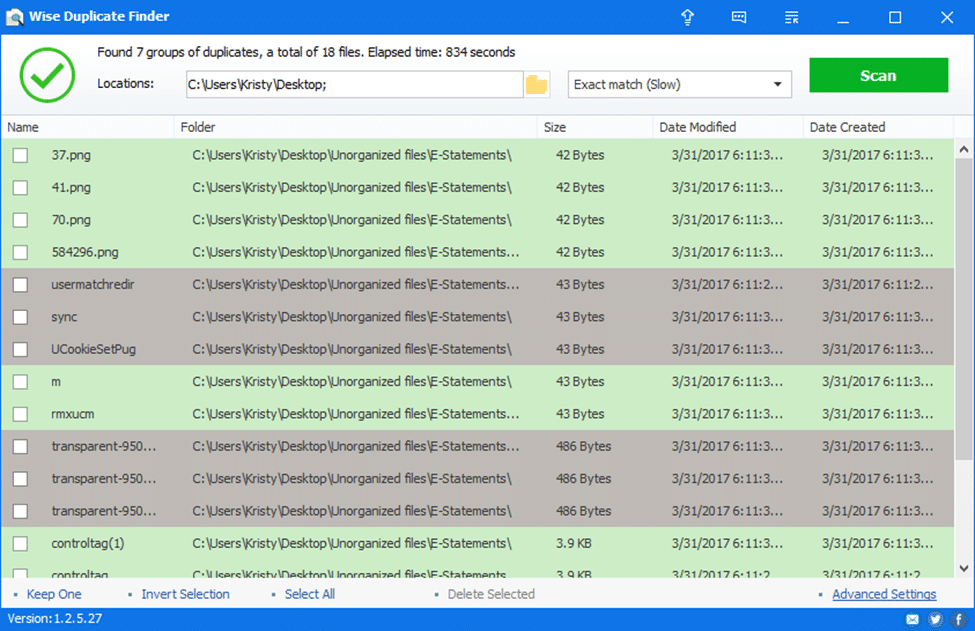Expand the Exact match (Slow) dropdown
This screenshot has width=975, height=631.
(679, 85)
